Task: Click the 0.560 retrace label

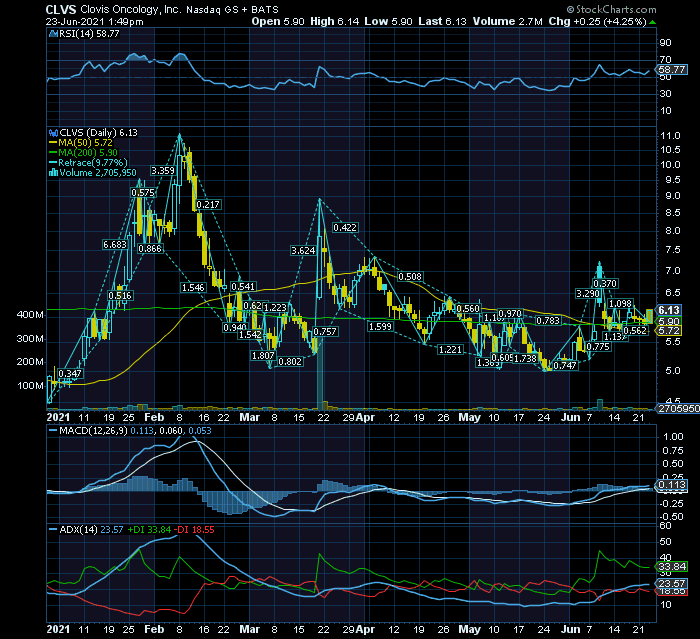Action: [468, 308]
